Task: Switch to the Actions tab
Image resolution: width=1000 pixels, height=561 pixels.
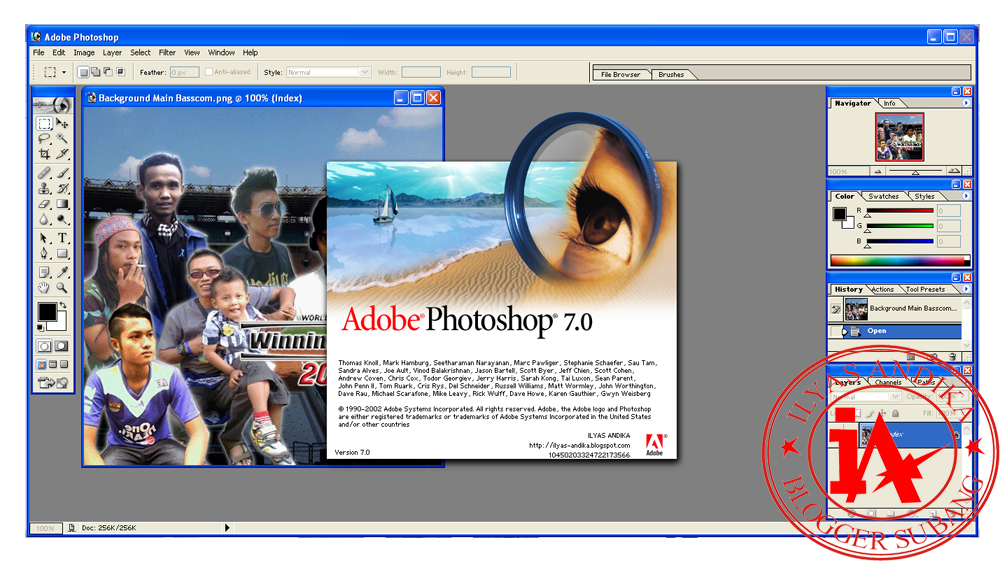Action: point(883,289)
